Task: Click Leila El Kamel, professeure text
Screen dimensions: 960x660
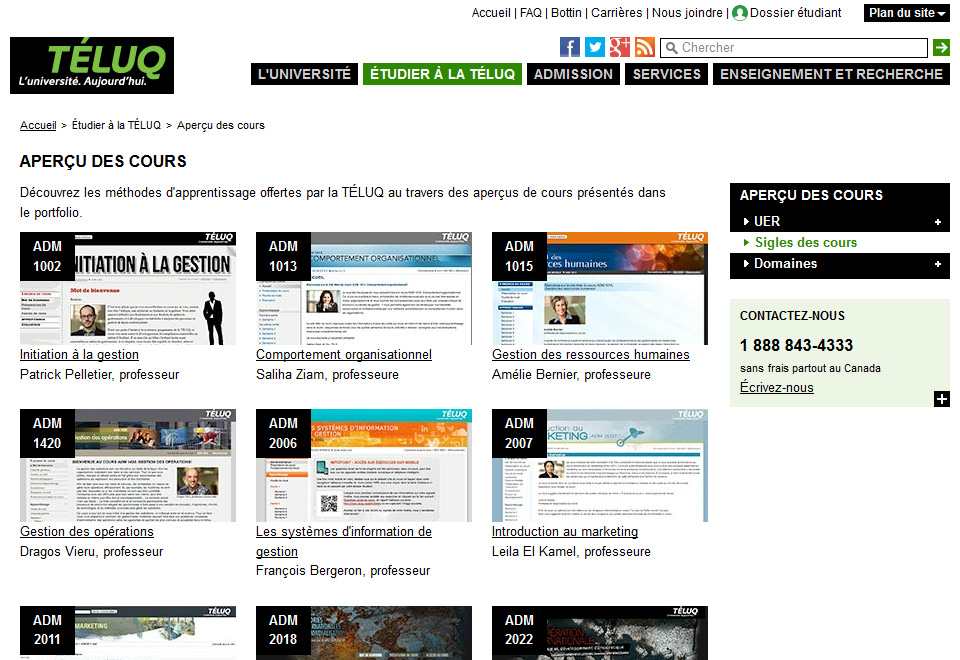Action: pos(571,552)
